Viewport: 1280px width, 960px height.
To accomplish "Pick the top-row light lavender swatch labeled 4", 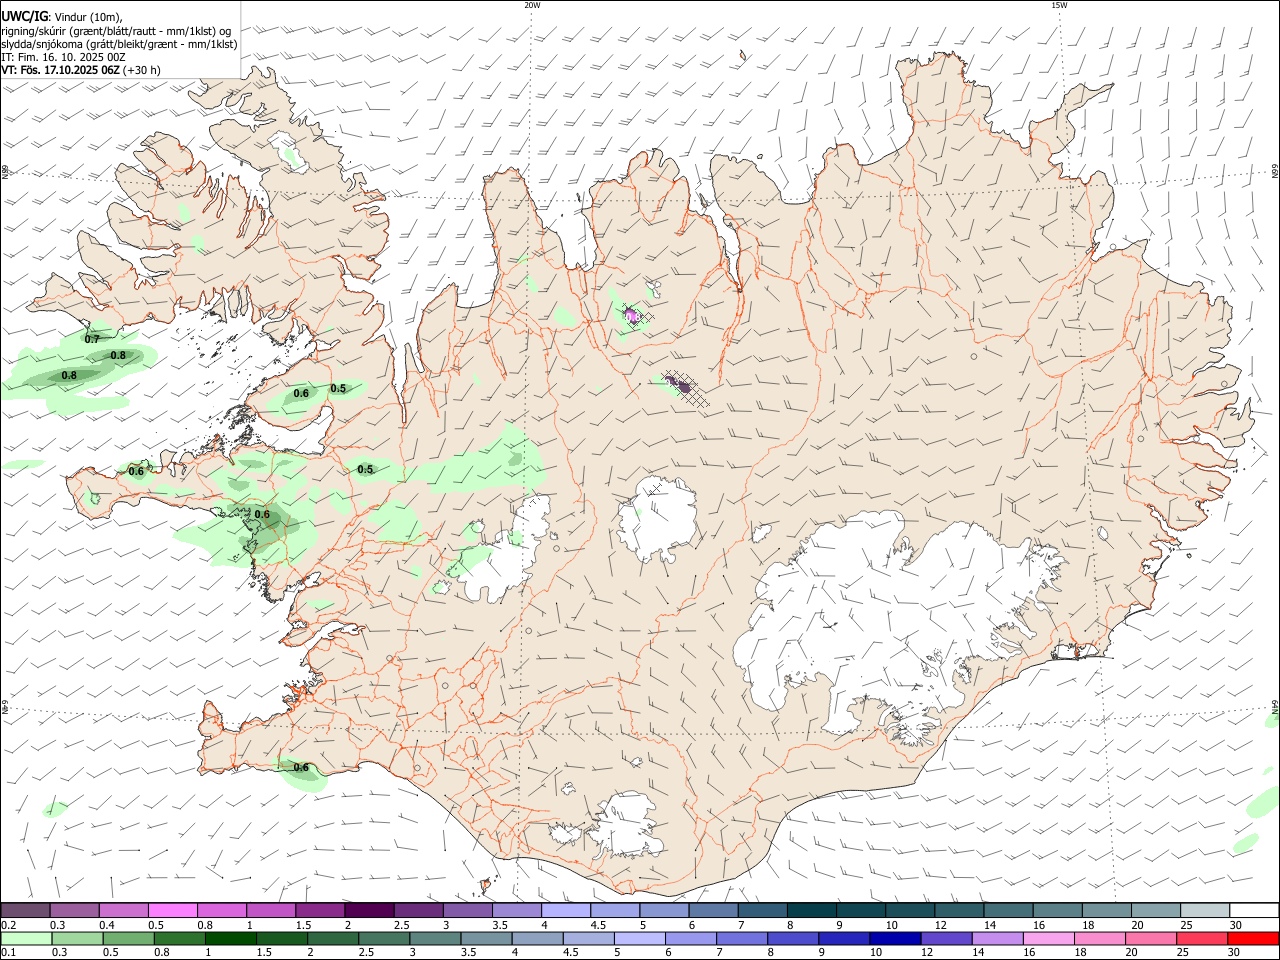I will [x=566, y=910].
